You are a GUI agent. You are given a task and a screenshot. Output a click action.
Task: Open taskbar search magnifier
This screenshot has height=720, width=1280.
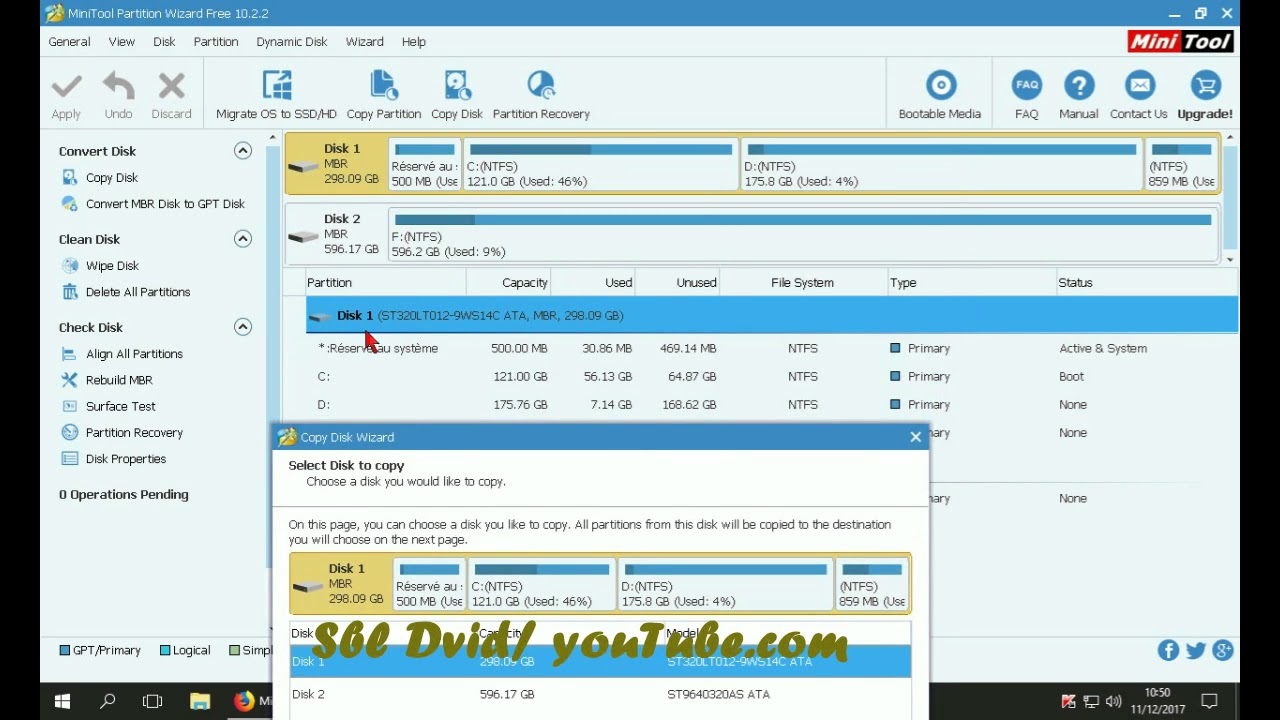tap(107, 702)
